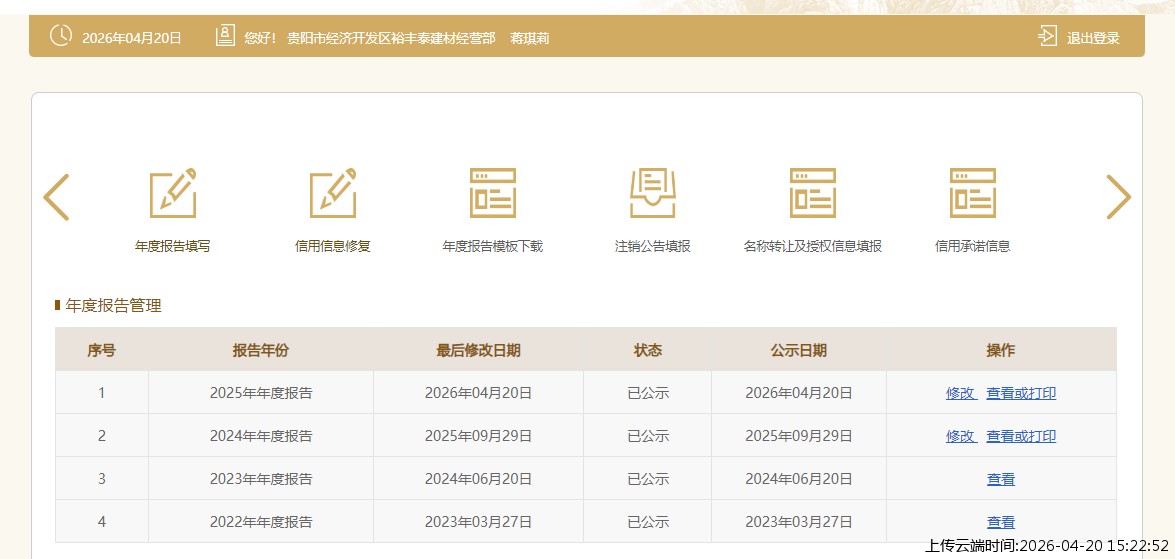
Task: Select the 注销公告填报 icon
Action: click(652, 194)
